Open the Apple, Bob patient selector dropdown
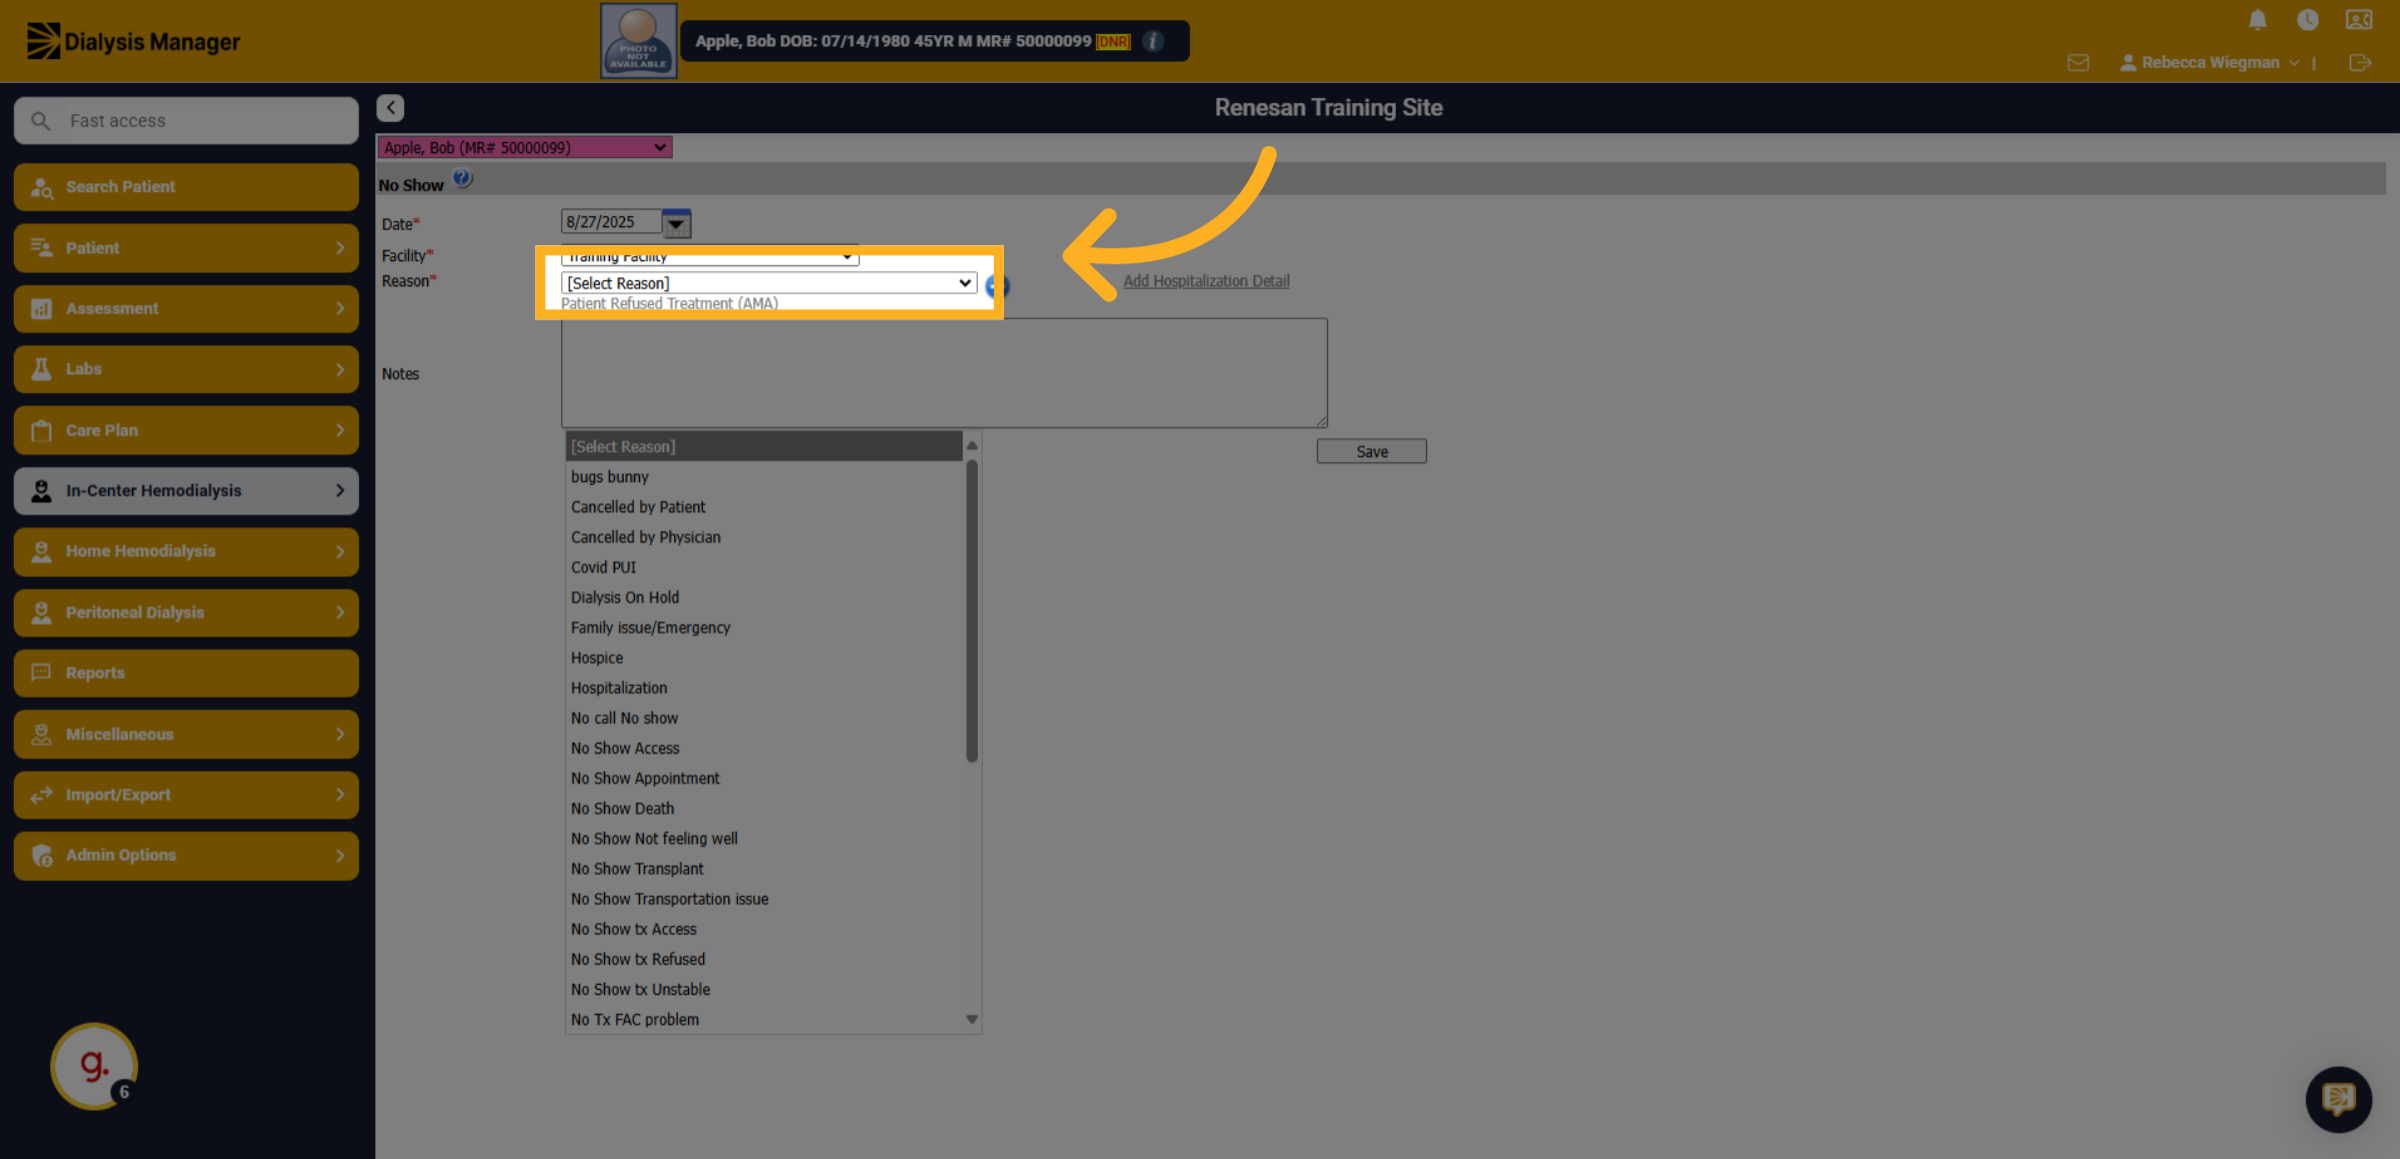Image resolution: width=2400 pixels, height=1159 pixels. pos(524,148)
